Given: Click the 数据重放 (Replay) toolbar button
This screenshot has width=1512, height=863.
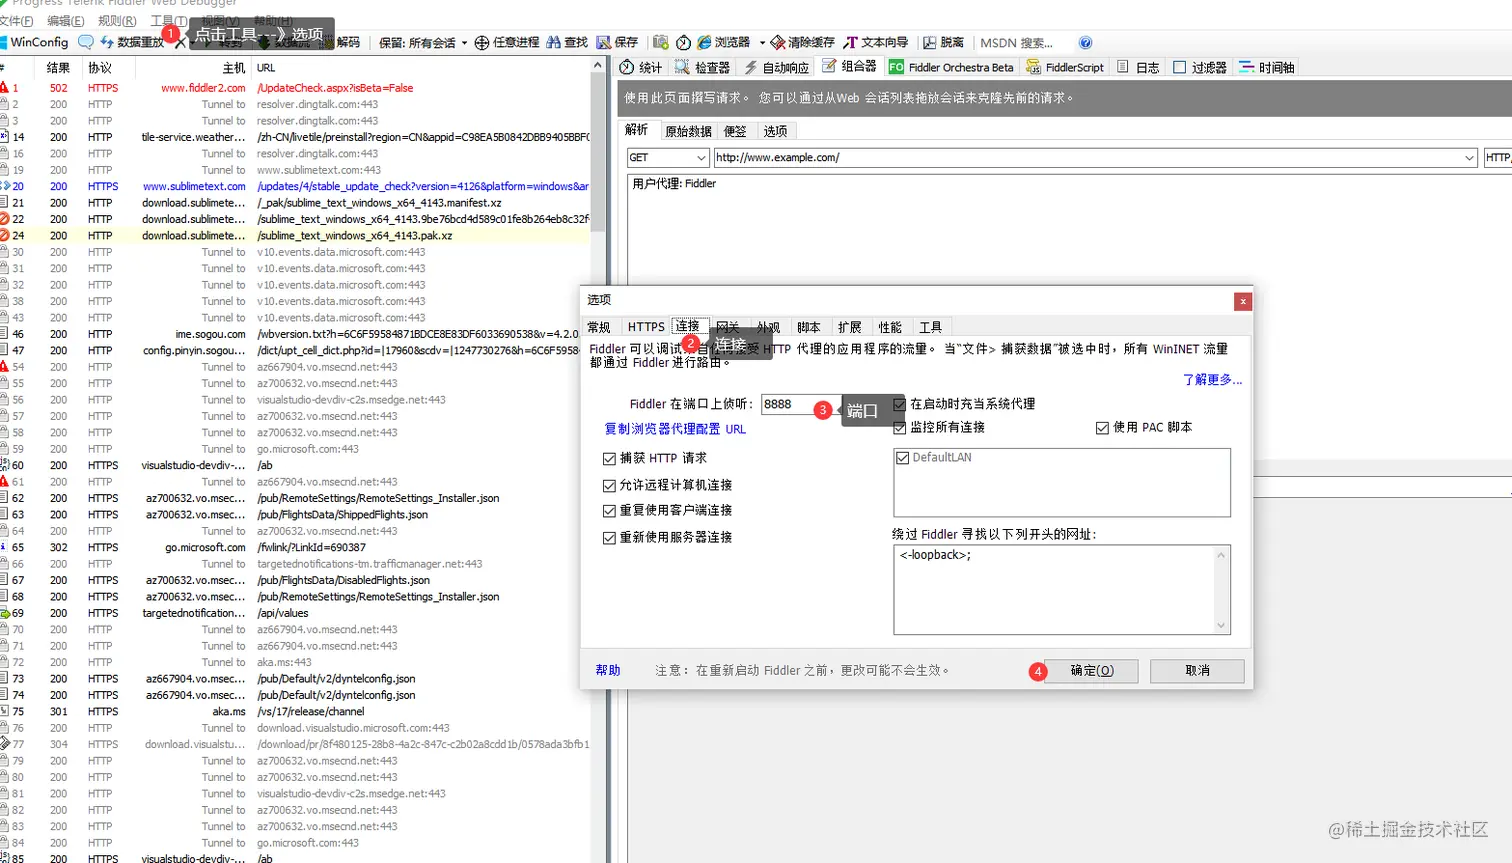Looking at the screenshot, I should tap(132, 42).
